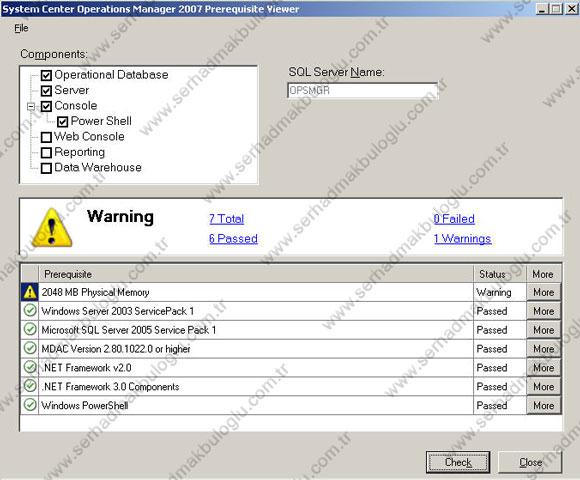Sort by the Prerequisite column header
This screenshot has height=480, width=580.
256,274
